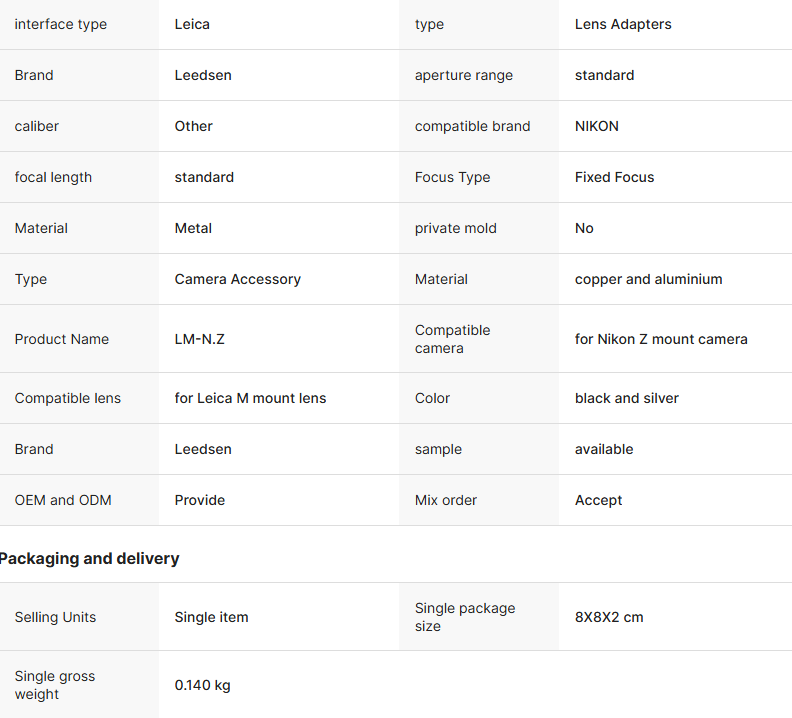Click the '8X8X2 cm' package size value
The image size is (792, 718).
[609, 617]
